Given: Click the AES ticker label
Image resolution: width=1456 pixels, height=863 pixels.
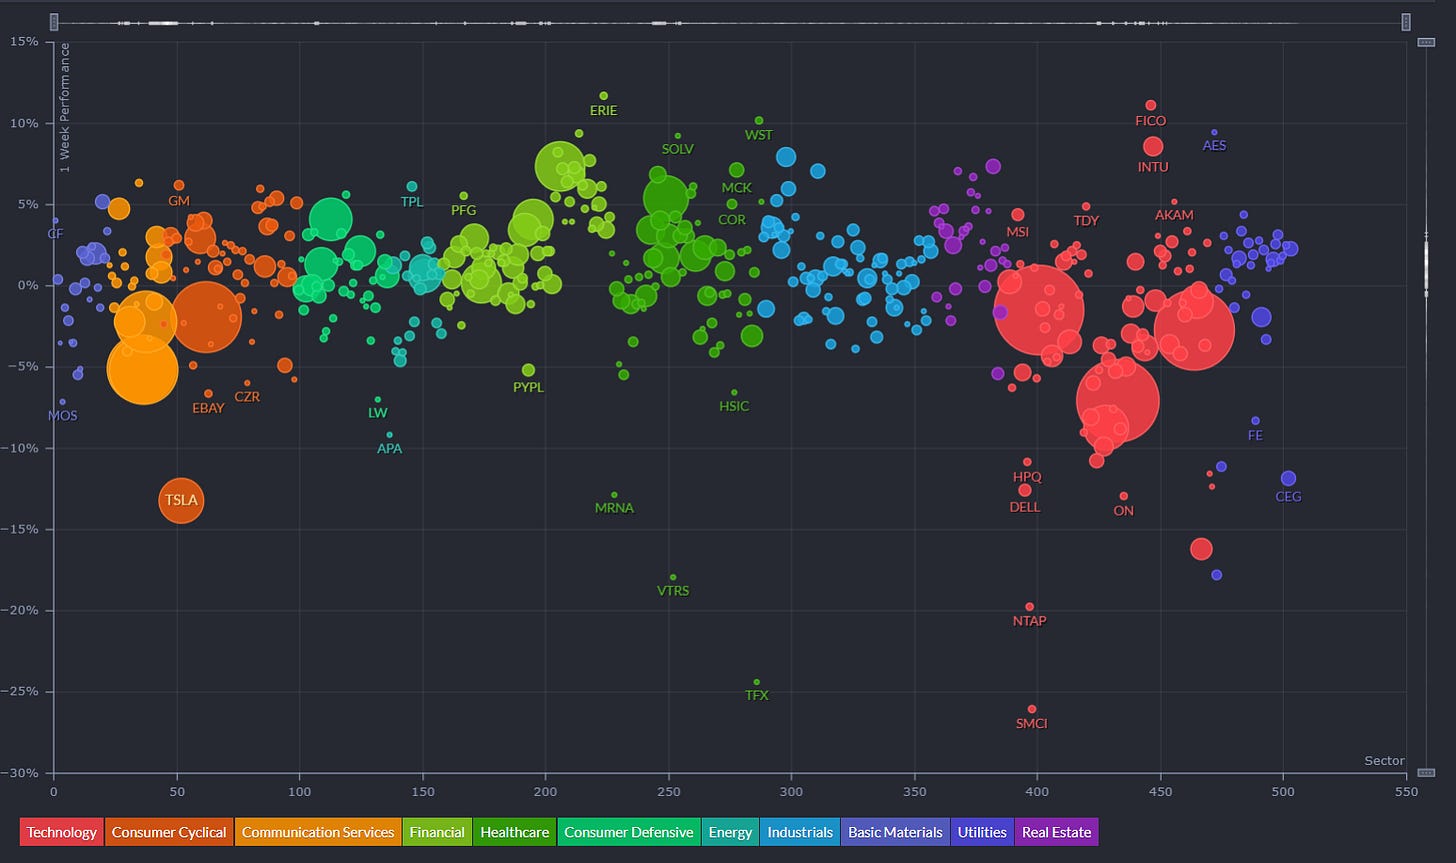Looking at the screenshot, I should (x=1214, y=146).
